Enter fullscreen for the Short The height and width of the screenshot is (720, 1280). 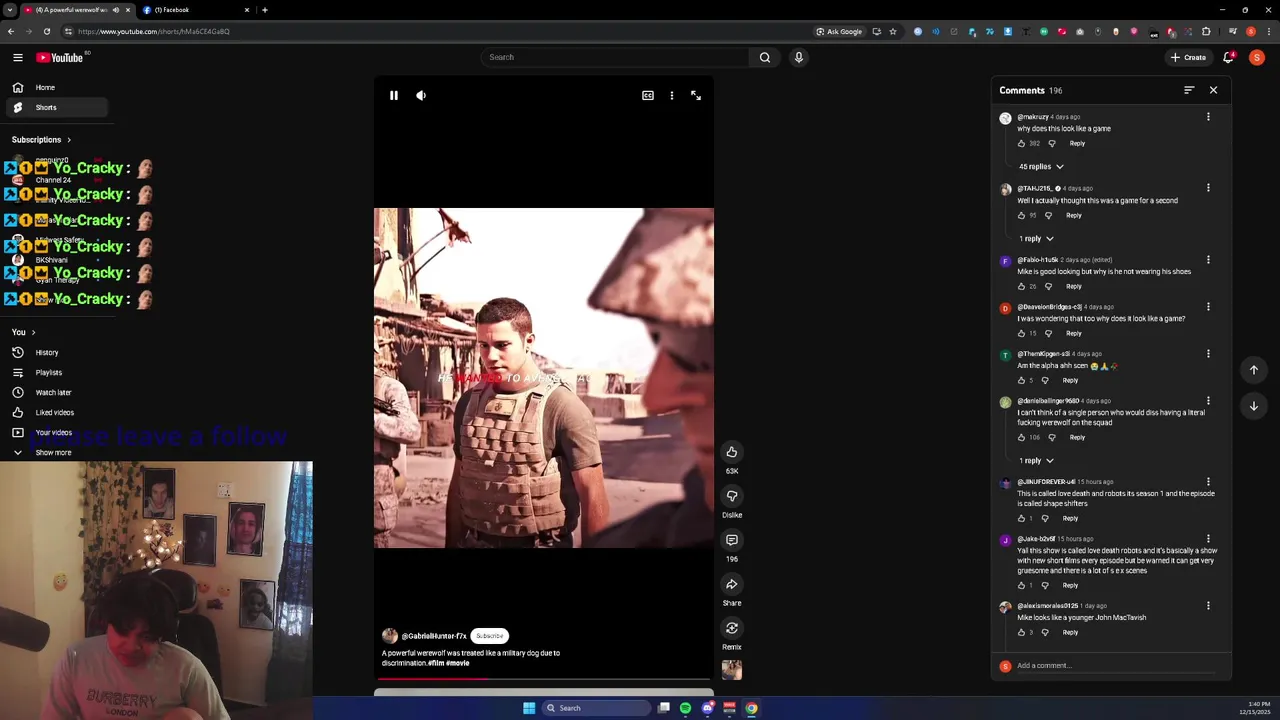(x=696, y=96)
